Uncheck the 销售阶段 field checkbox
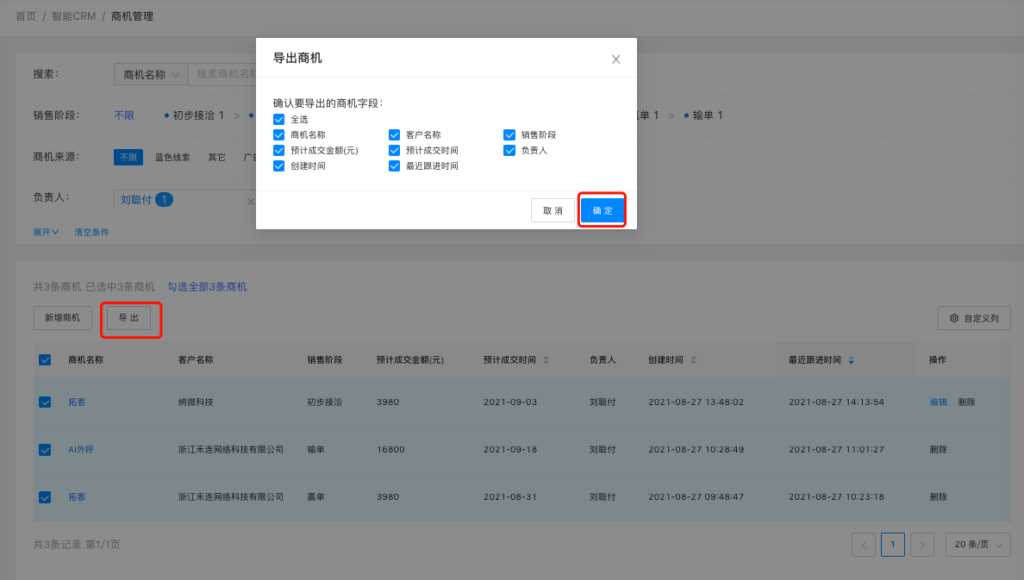 pyautogui.click(x=510, y=134)
